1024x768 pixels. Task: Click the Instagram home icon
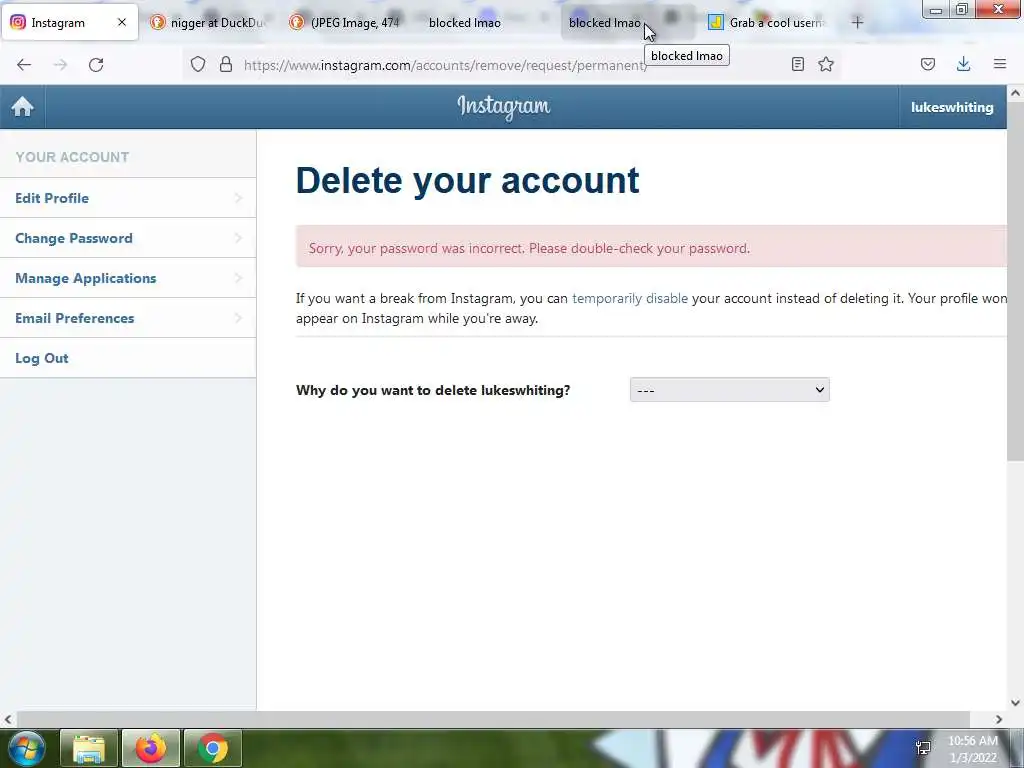click(x=22, y=106)
